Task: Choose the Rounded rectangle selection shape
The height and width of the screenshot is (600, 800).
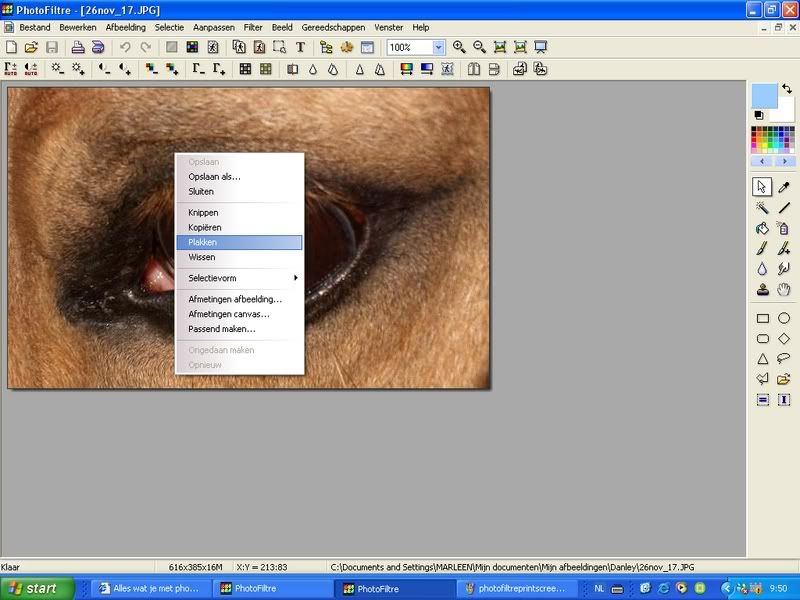Action: click(x=762, y=338)
